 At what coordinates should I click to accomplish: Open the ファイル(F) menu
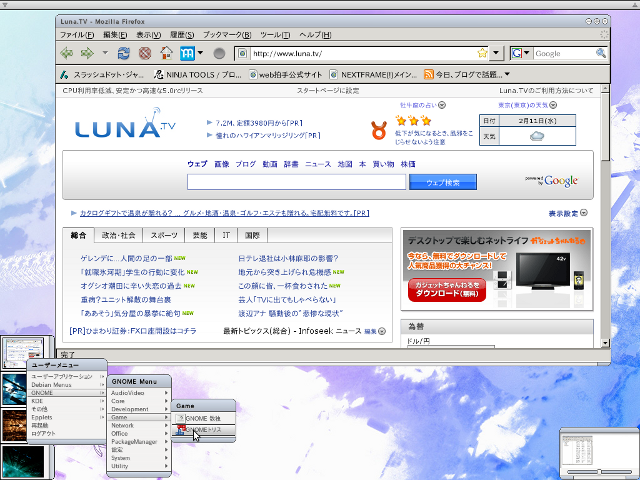[x=77, y=35]
